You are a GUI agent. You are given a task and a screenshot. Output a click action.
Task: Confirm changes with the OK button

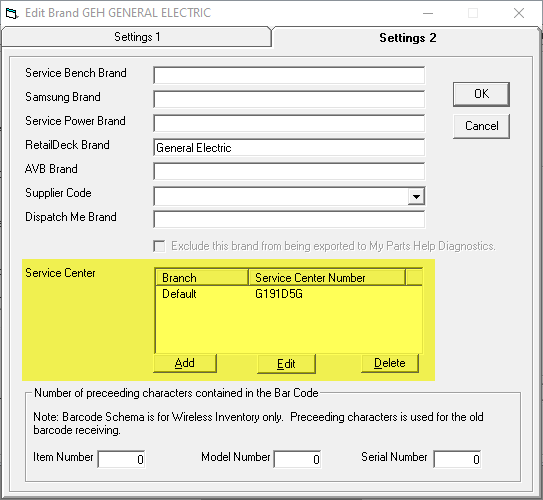[481, 94]
